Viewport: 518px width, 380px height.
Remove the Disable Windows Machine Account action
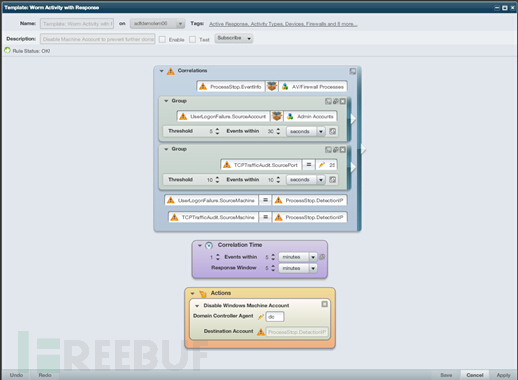pyautogui.click(x=324, y=304)
